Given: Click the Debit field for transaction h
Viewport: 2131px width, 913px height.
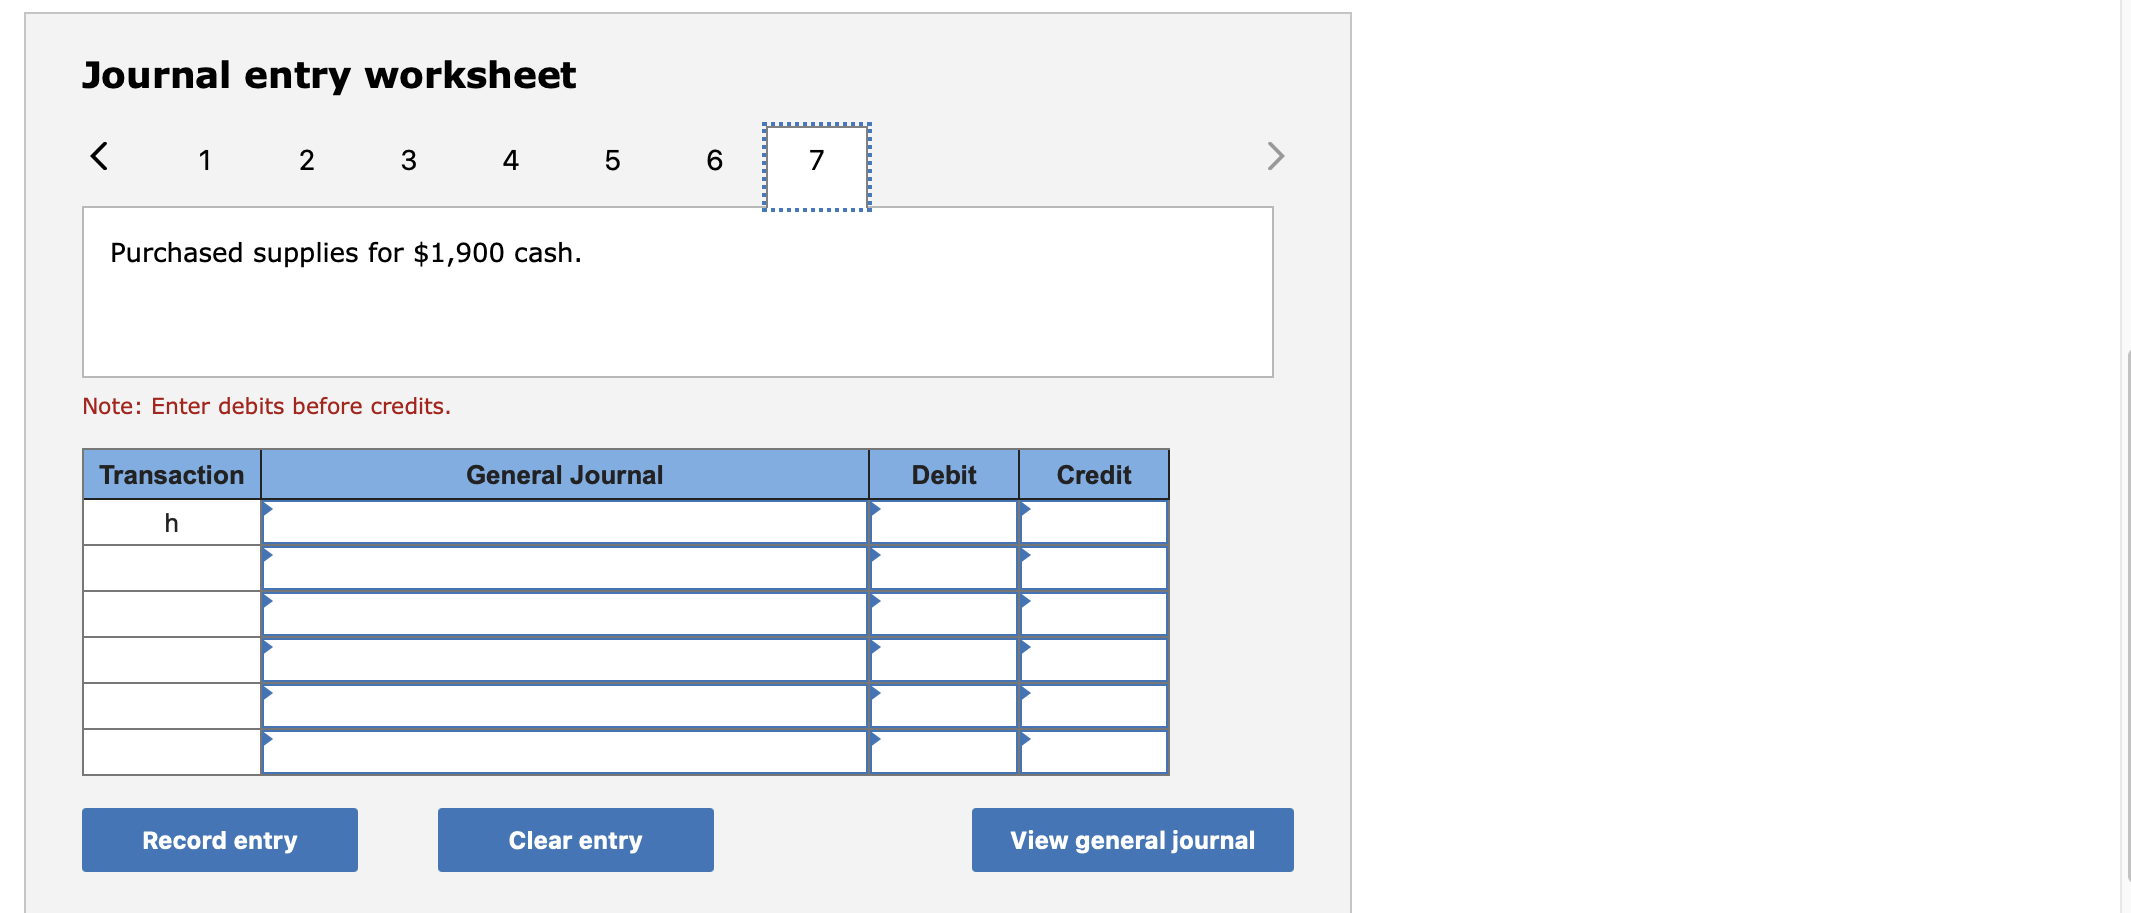Looking at the screenshot, I should click(943, 521).
